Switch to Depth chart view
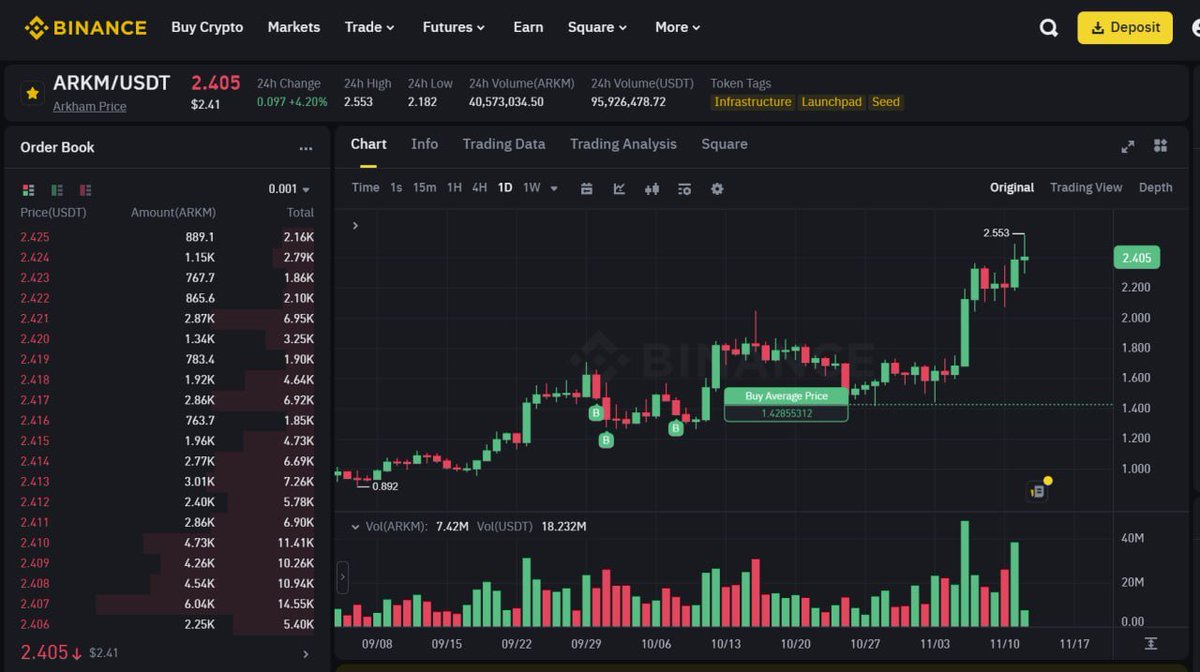 click(x=1155, y=188)
